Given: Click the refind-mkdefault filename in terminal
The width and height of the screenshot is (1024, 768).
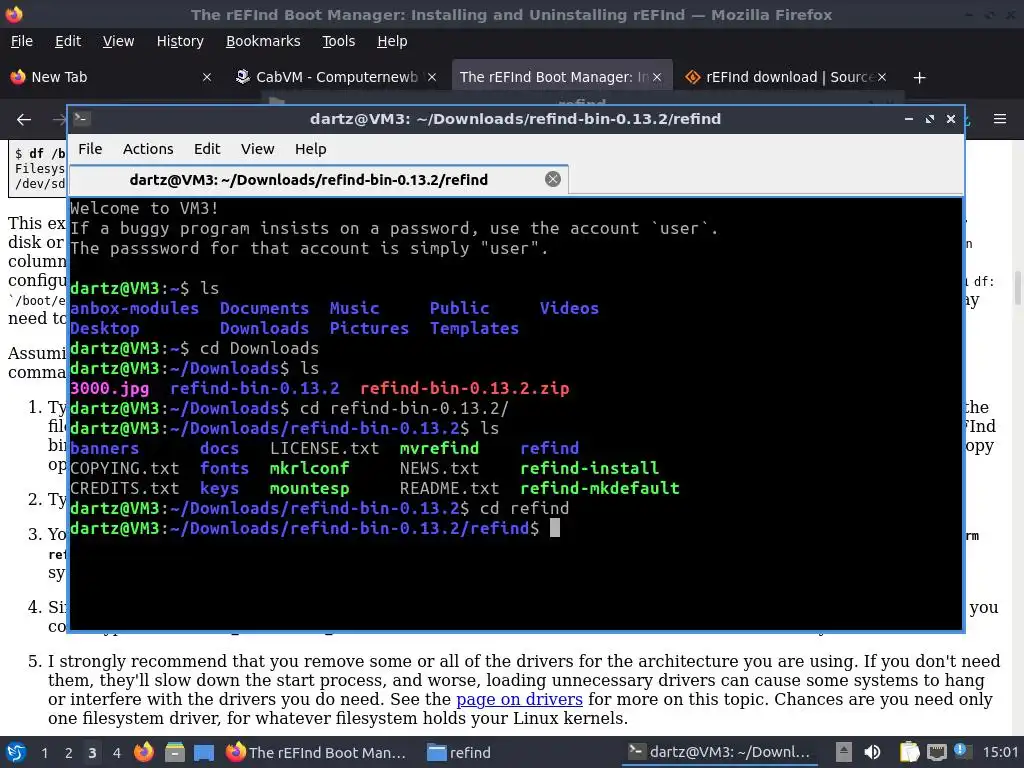Looking at the screenshot, I should (x=600, y=488).
